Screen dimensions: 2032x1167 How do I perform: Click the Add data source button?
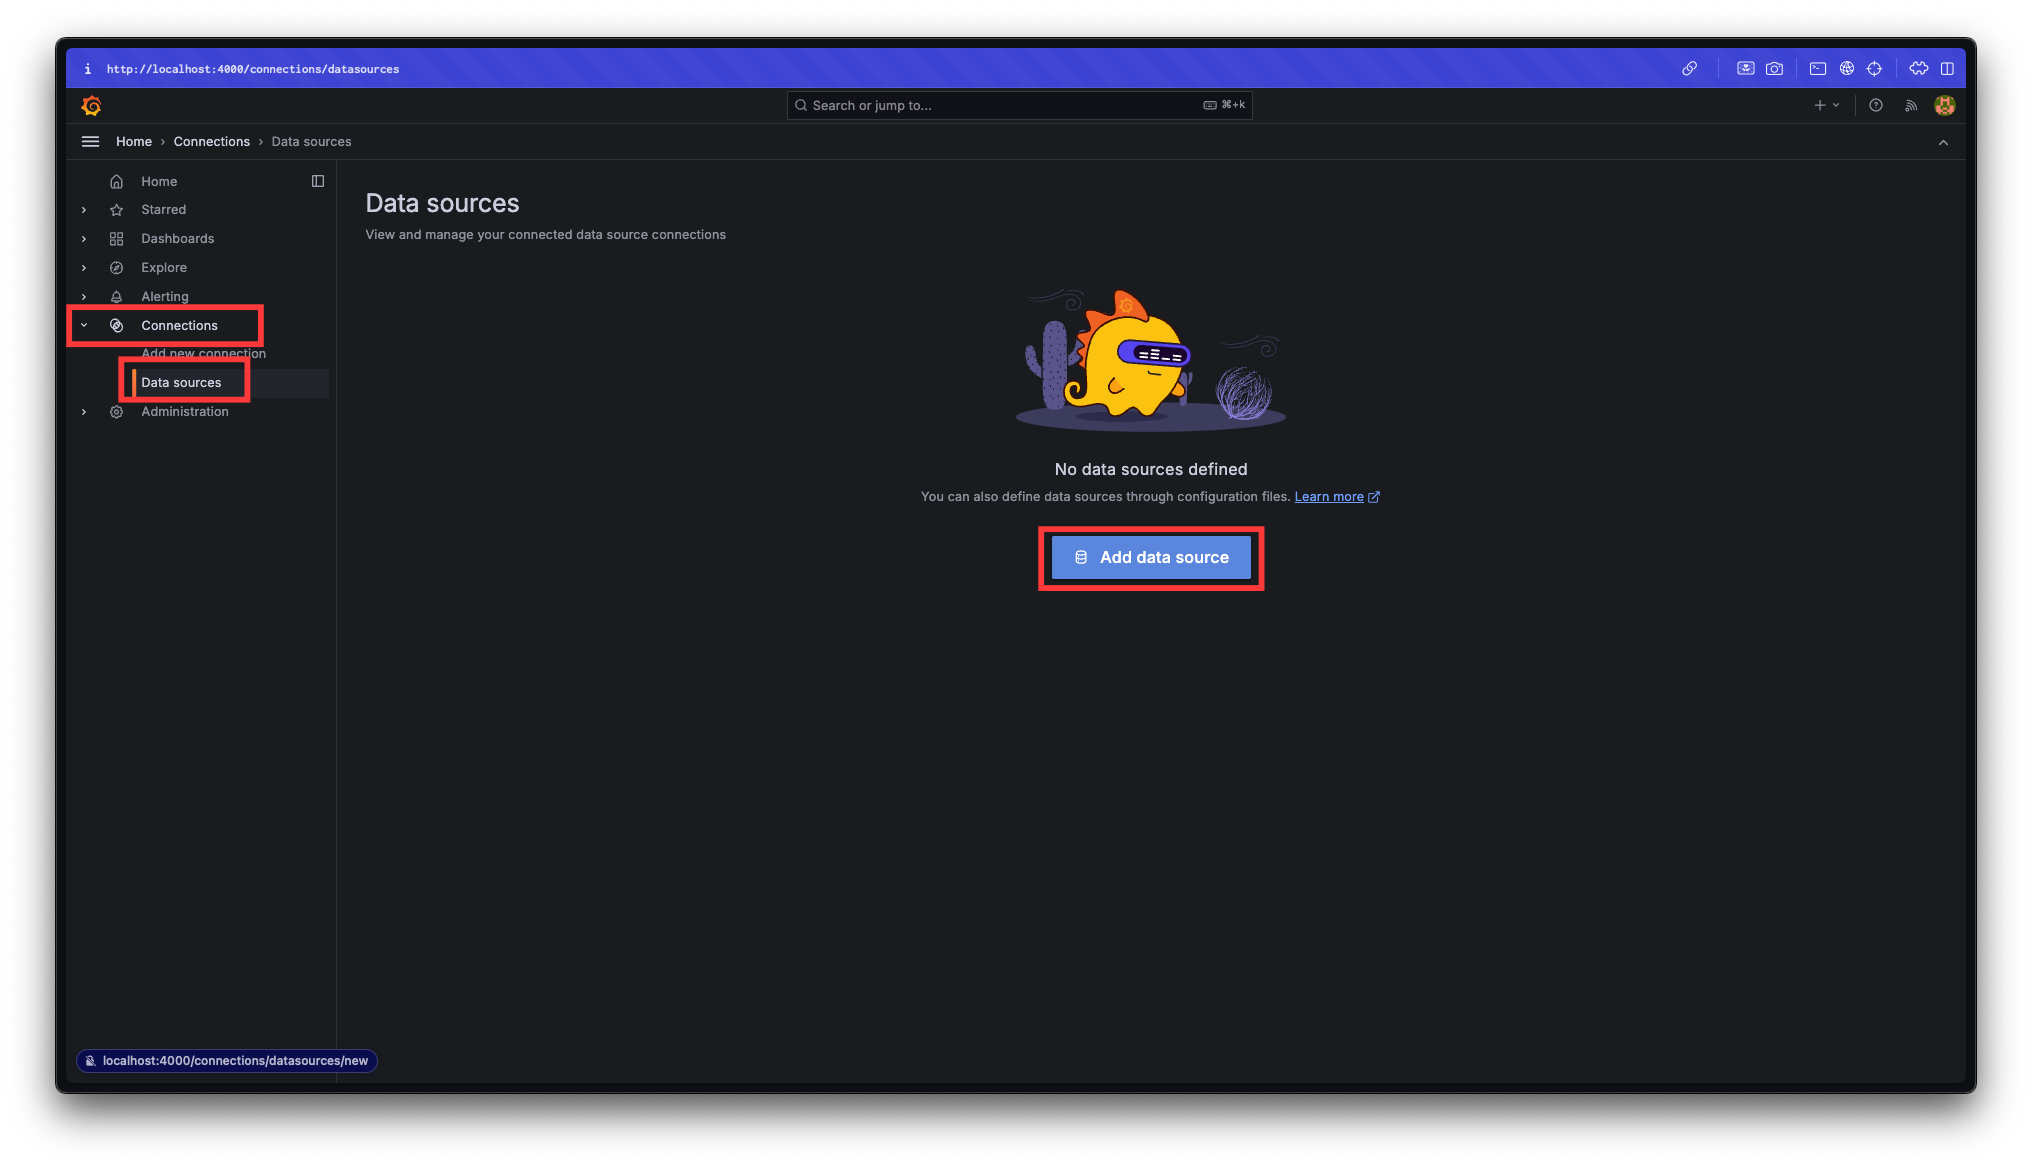click(x=1151, y=558)
